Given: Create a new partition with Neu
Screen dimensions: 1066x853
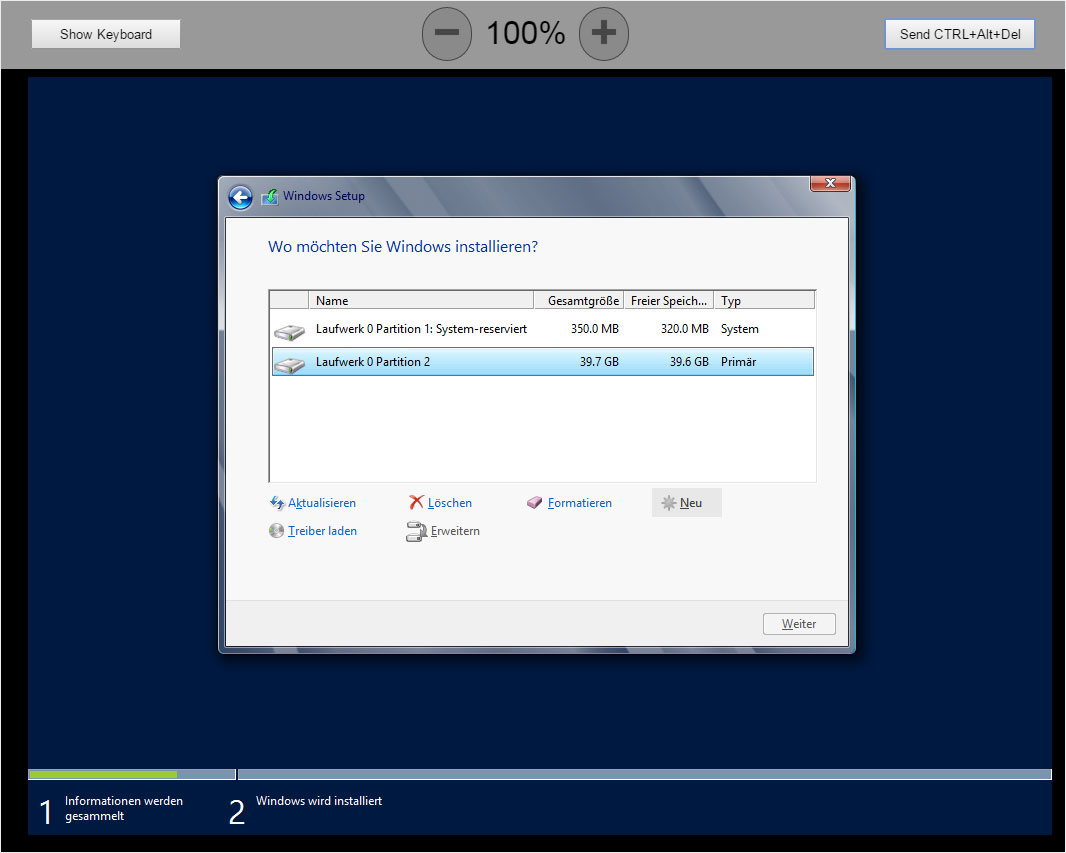Looking at the screenshot, I should pyautogui.click(x=687, y=503).
